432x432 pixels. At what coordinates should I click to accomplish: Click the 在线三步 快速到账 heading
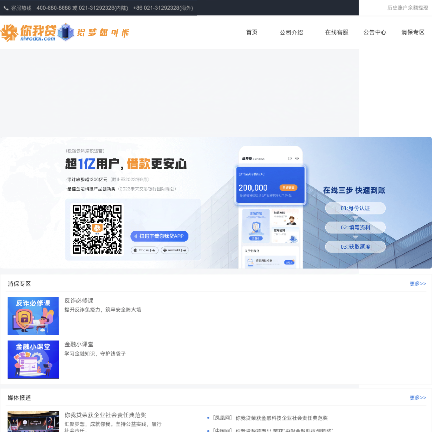point(354,190)
